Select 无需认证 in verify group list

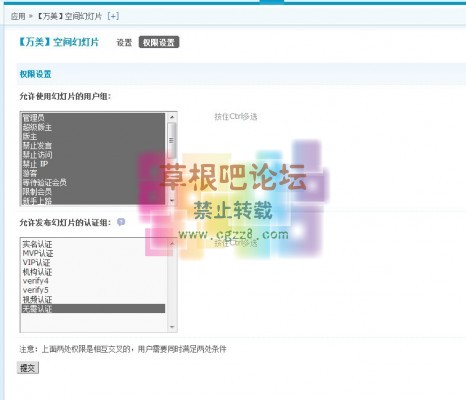click(93, 308)
